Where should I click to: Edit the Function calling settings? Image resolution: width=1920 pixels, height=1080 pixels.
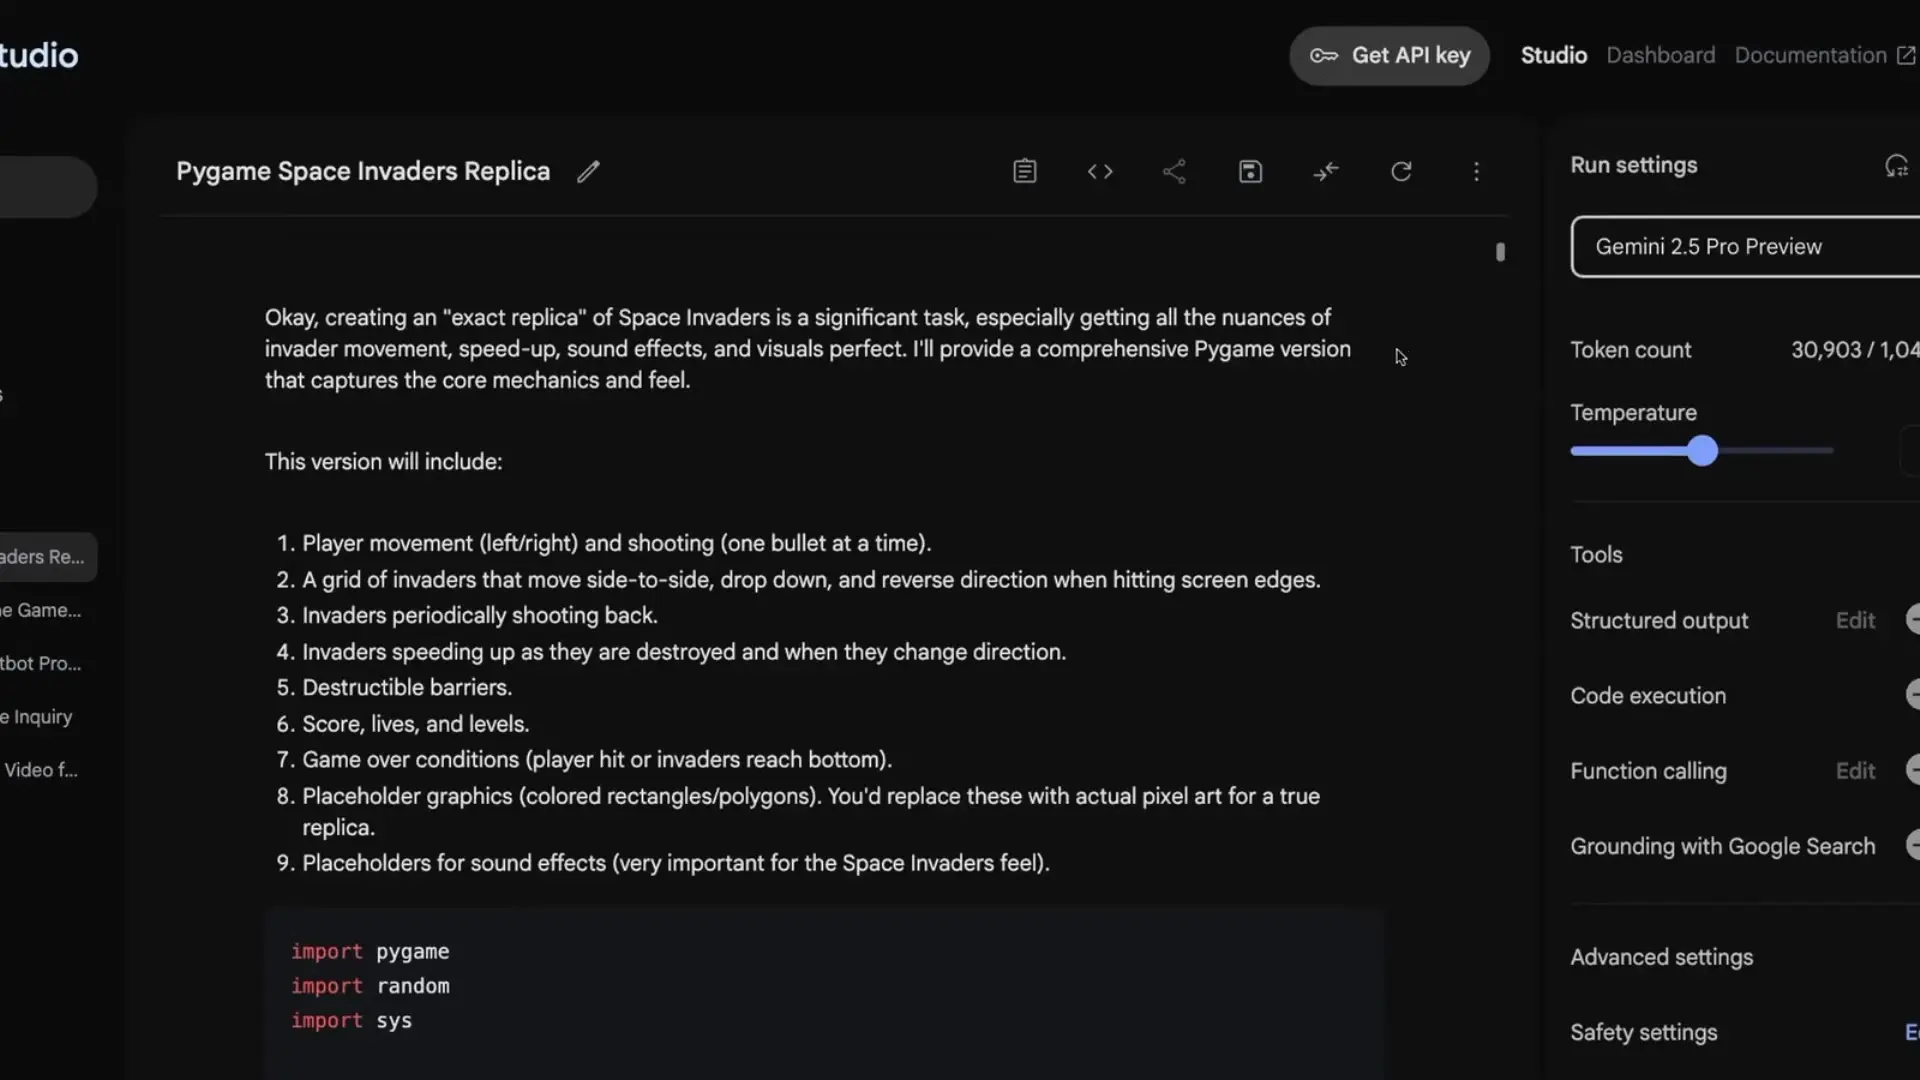pyautogui.click(x=1855, y=771)
